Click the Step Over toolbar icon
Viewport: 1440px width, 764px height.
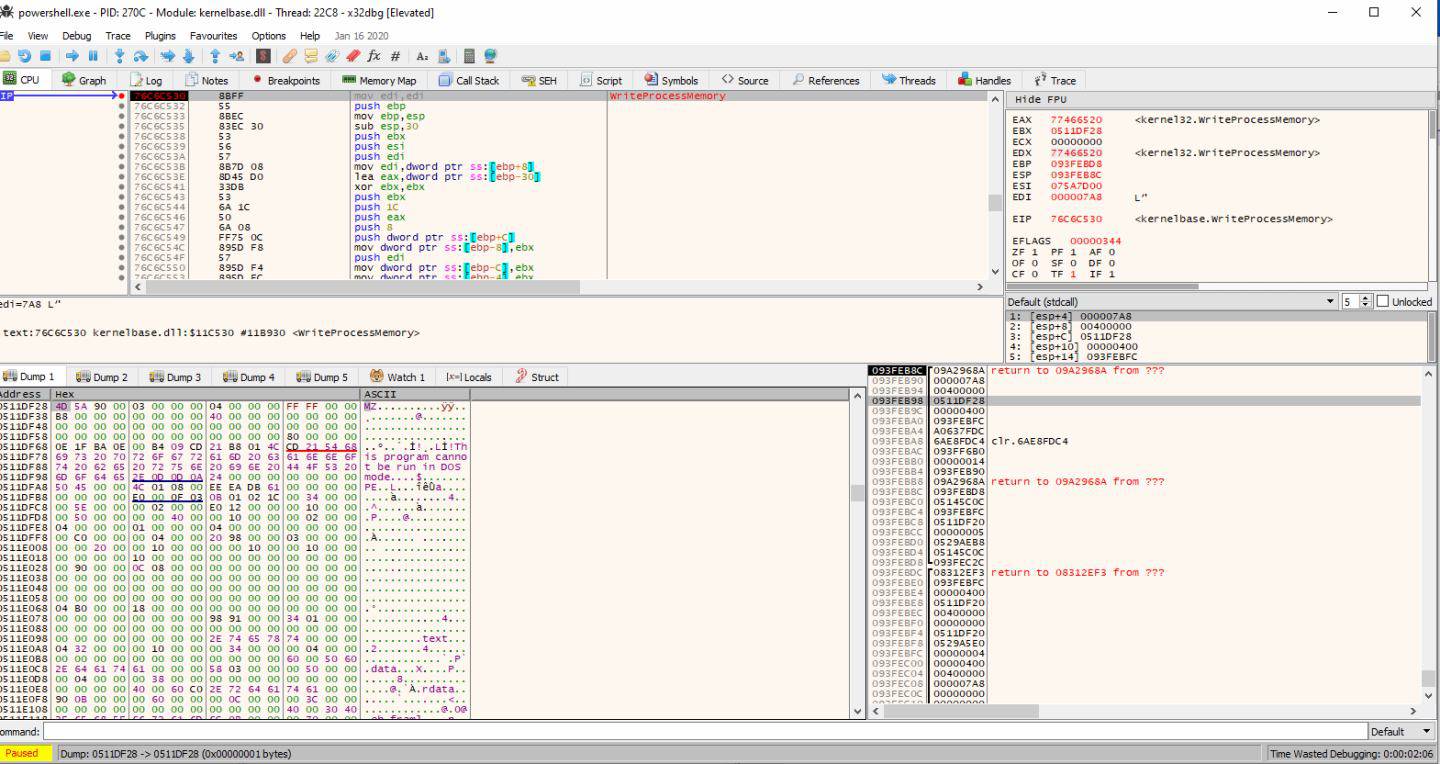coord(142,57)
